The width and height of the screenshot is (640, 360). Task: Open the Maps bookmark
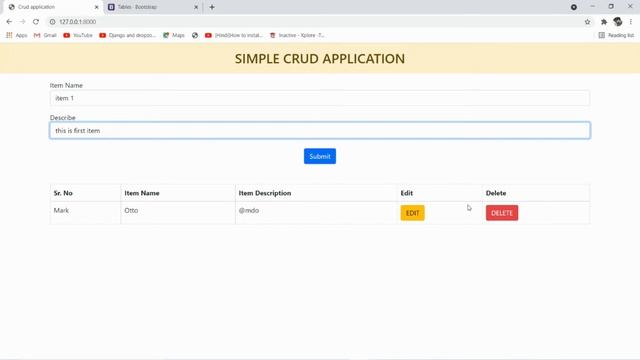[174, 36]
